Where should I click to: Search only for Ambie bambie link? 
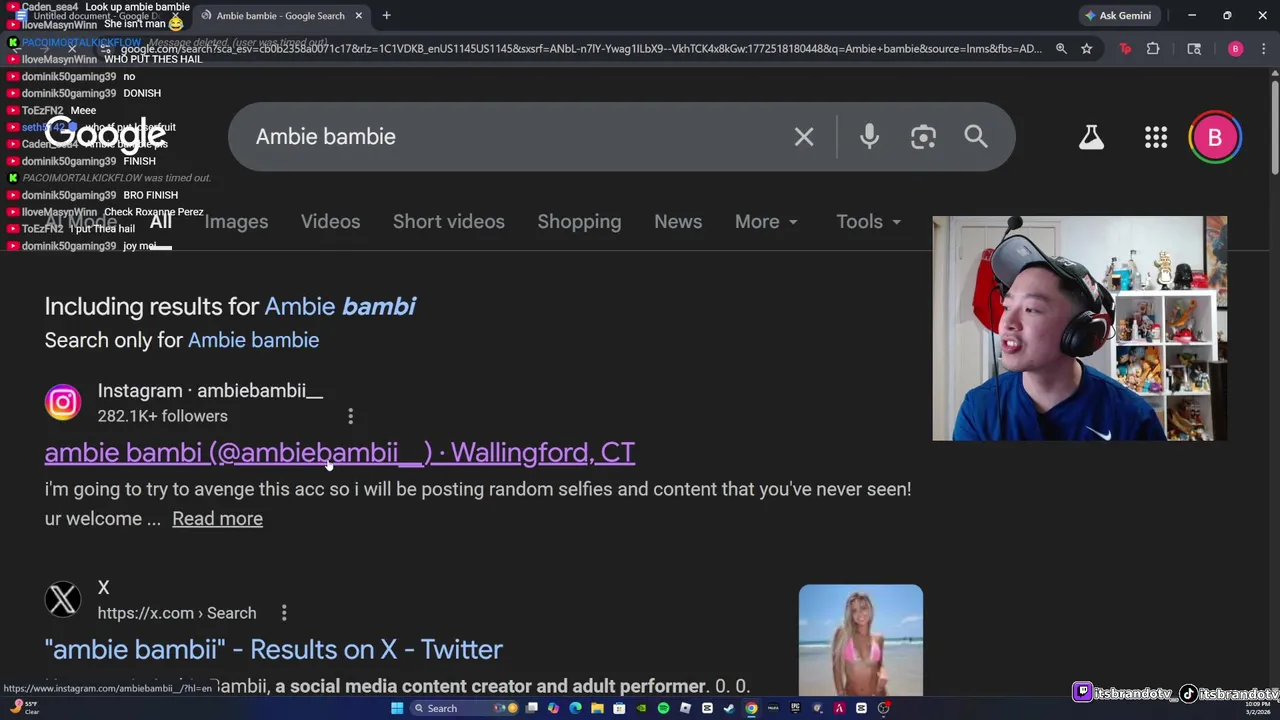[x=253, y=340]
